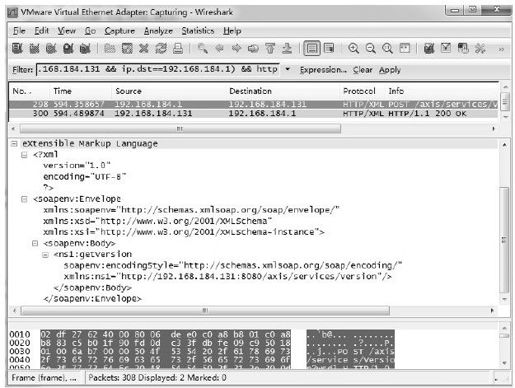Show hidden toolbar items chevron
The width and height of the screenshot is (515, 388).
[501, 49]
